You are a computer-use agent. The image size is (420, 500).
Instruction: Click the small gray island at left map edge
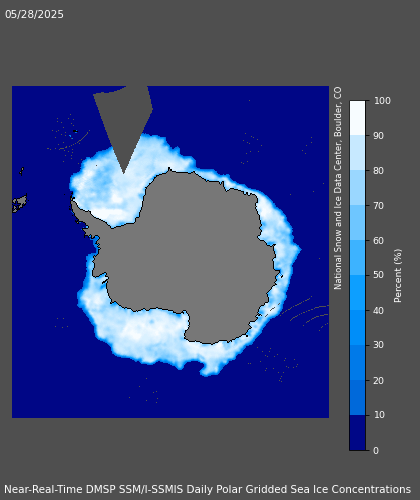pyautogui.click(x=19, y=203)
